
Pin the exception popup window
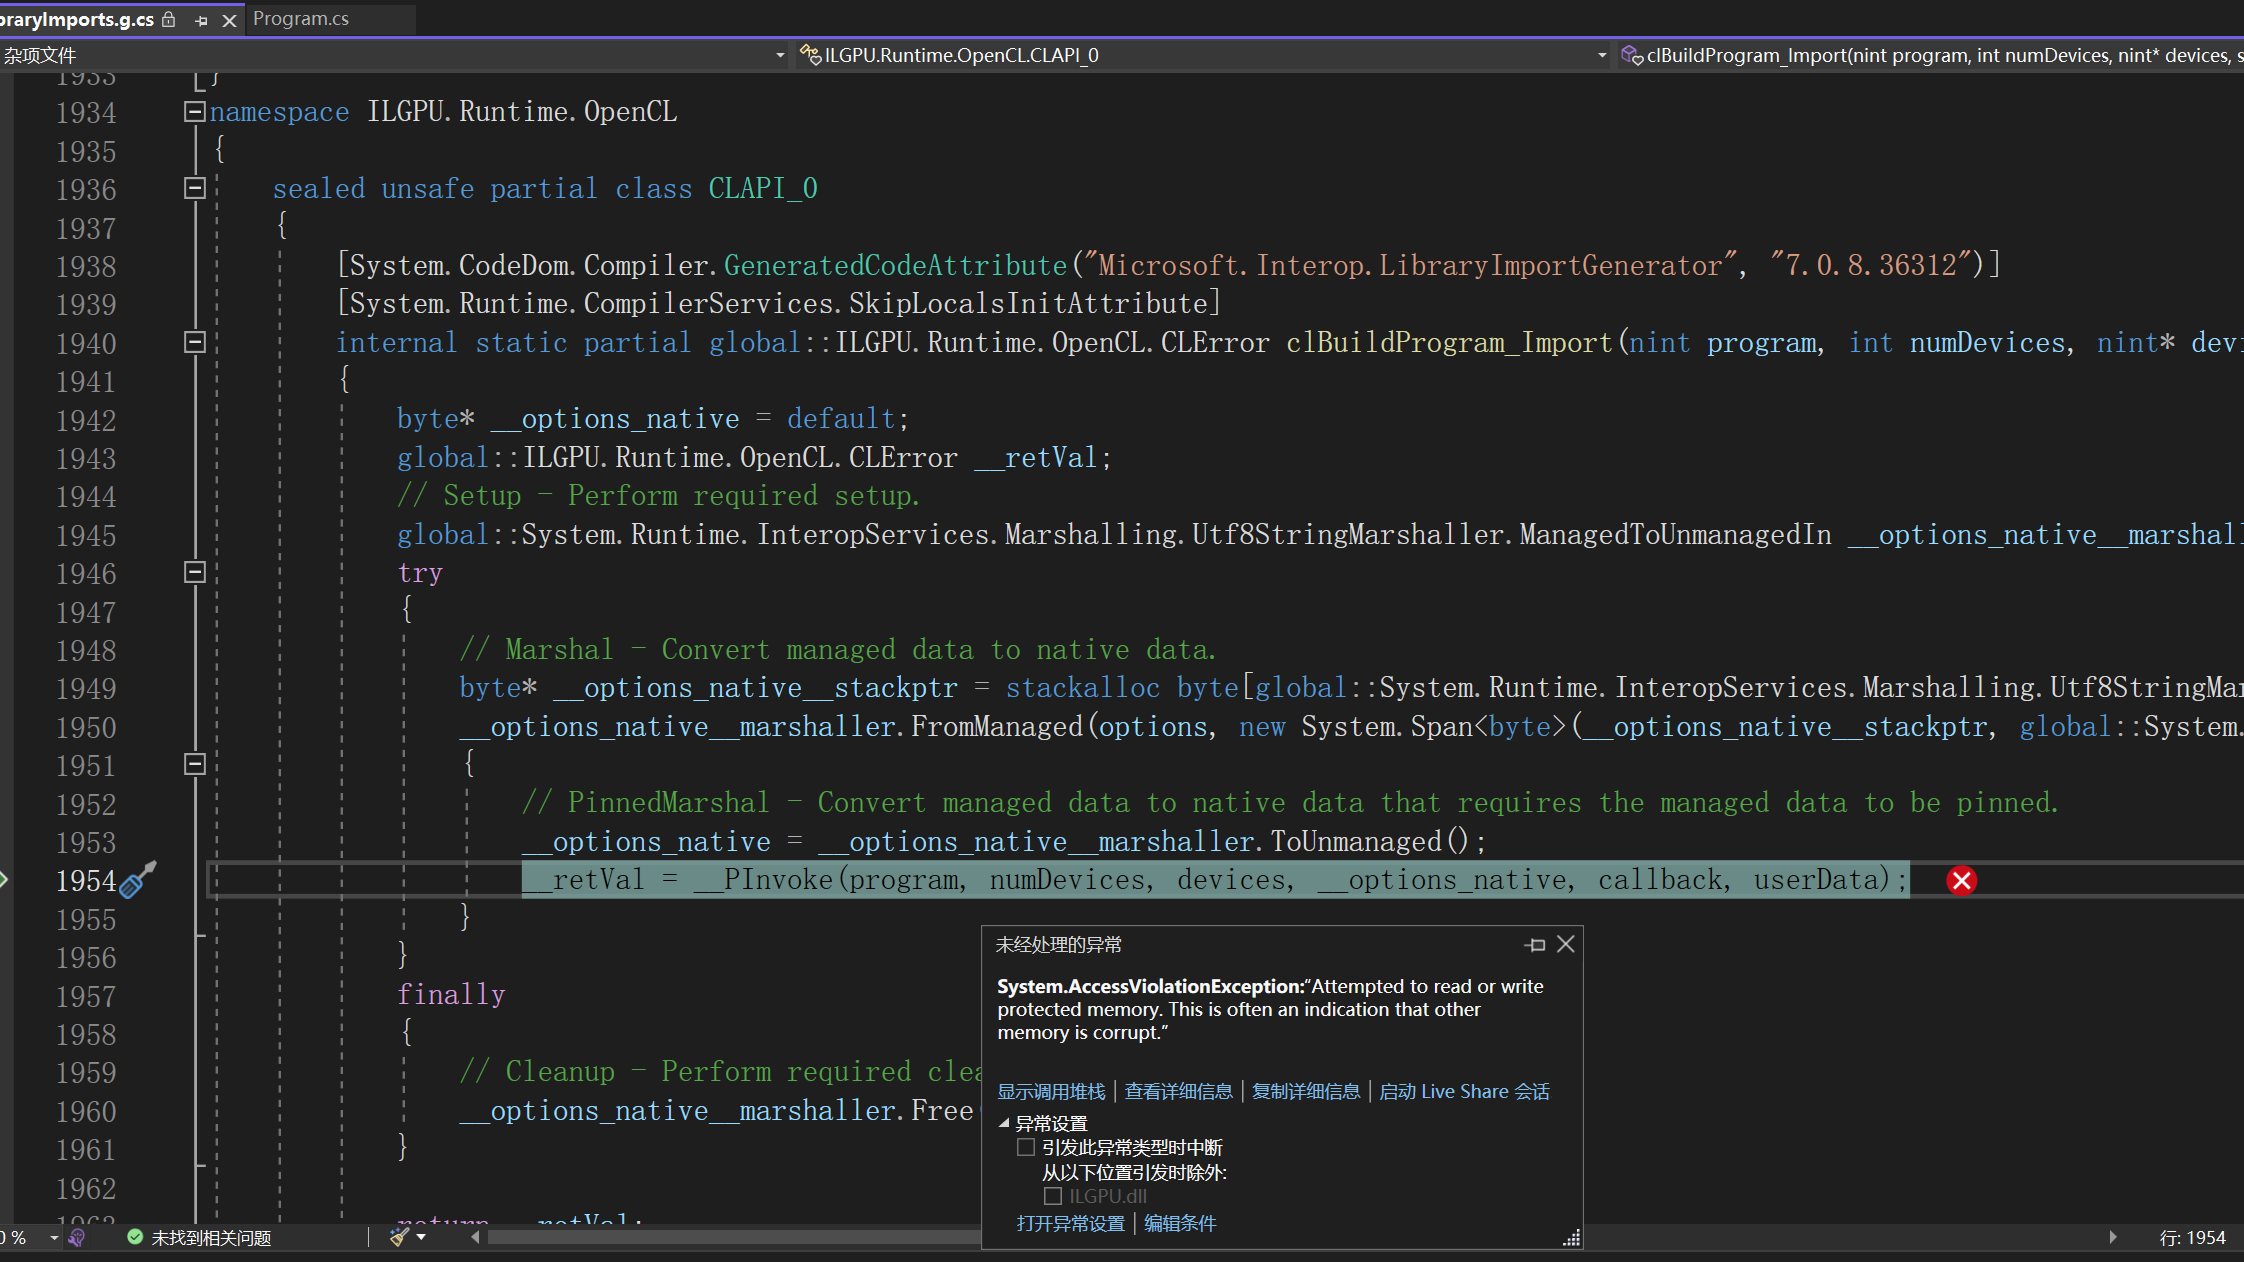[x=1536, y=945]
